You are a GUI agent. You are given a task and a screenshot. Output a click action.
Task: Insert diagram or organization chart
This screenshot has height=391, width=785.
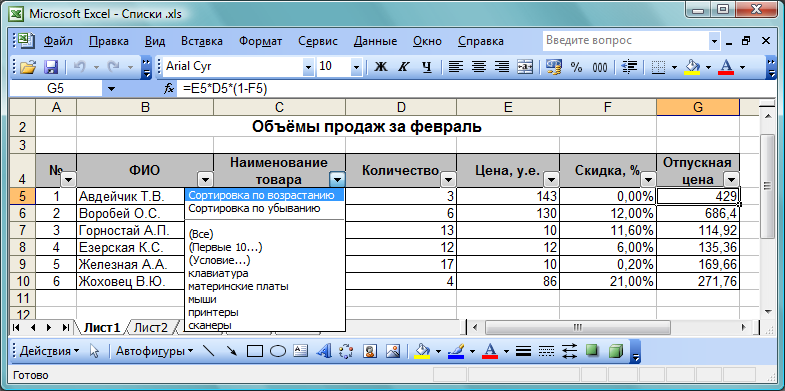click(347, 351)
